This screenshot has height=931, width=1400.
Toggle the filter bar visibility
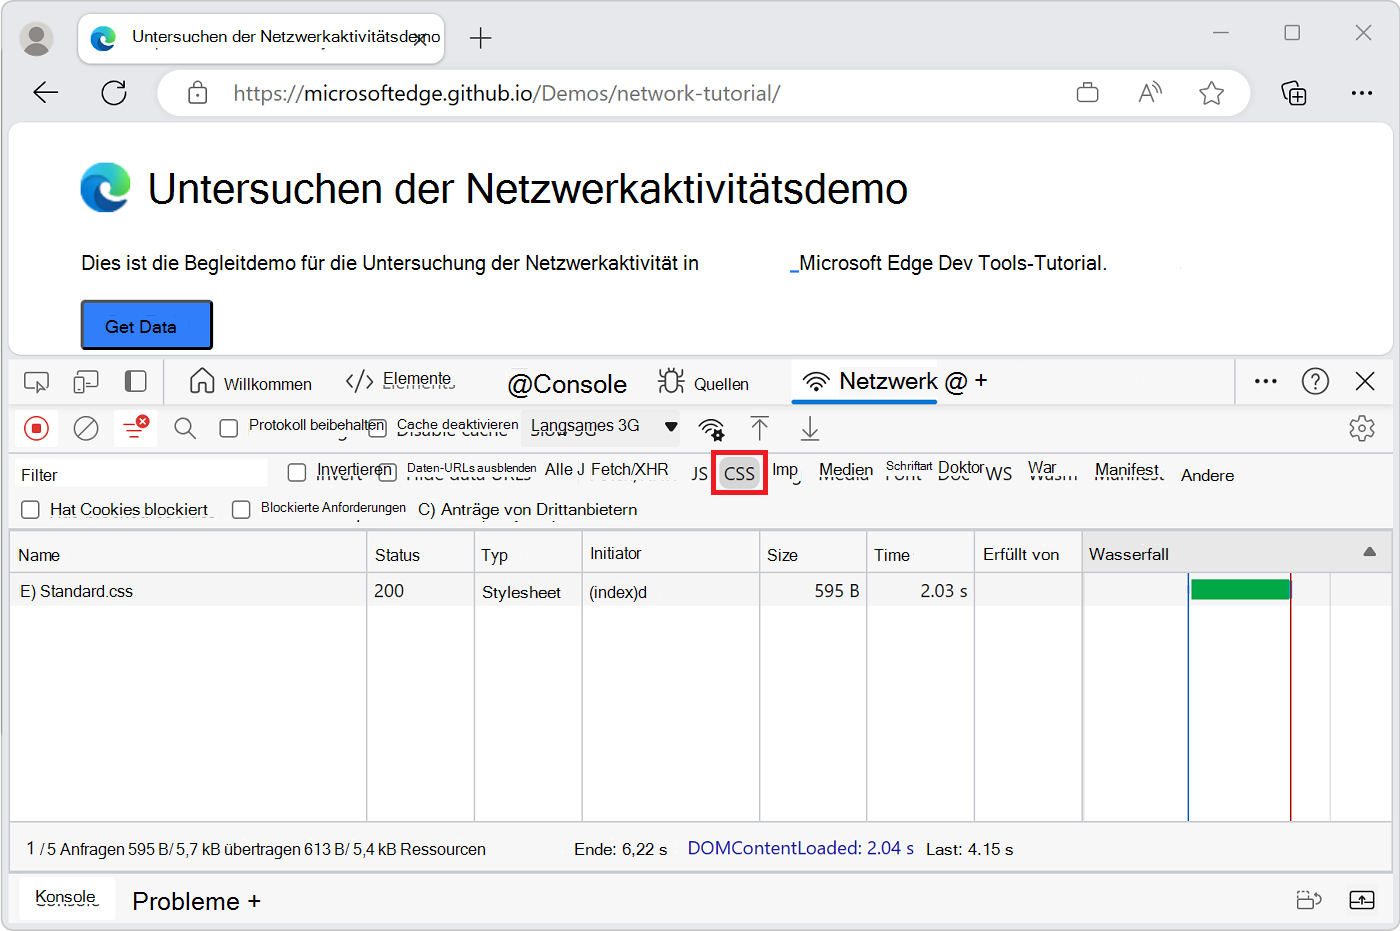coord(135,428)
